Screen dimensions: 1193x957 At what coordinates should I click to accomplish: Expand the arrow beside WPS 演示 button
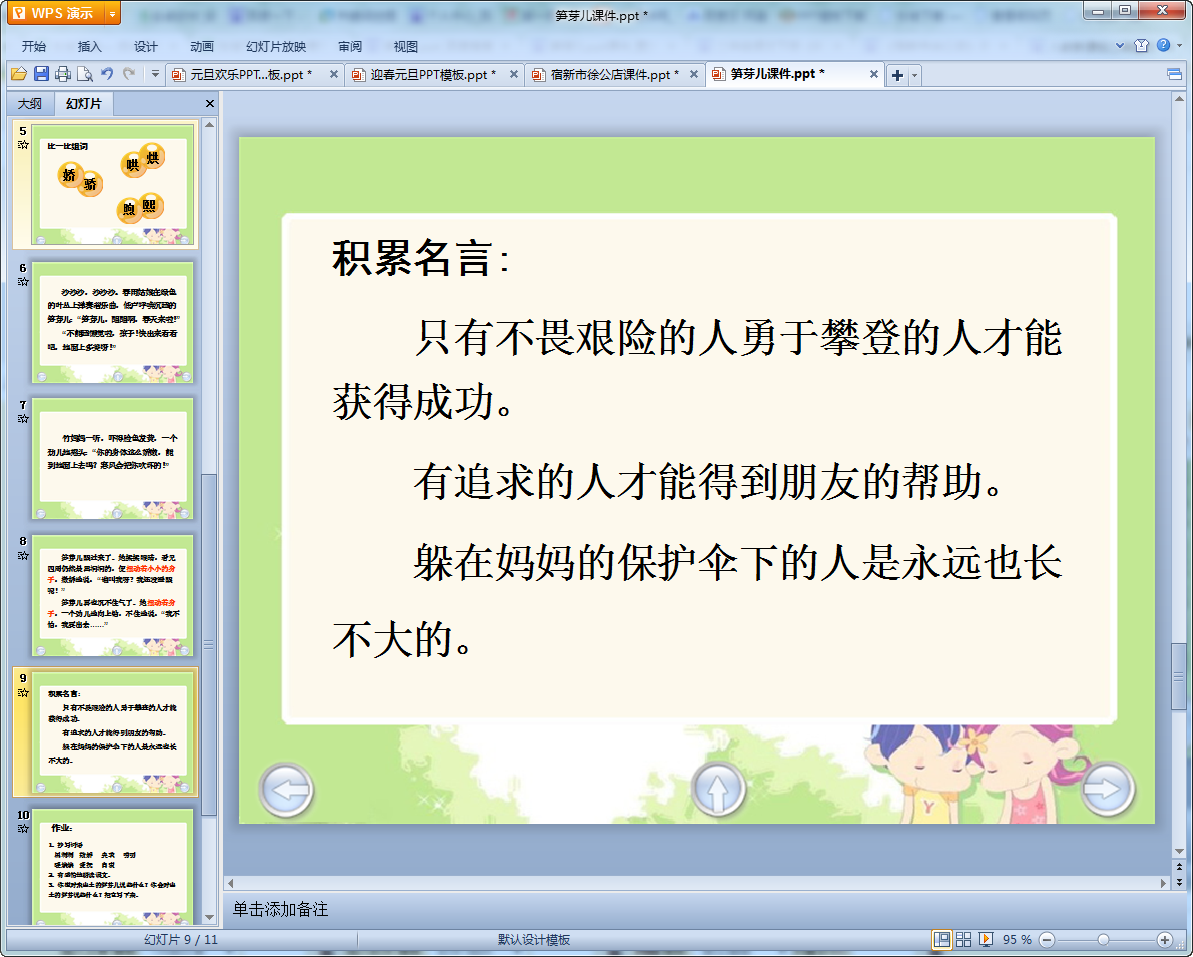(112, 13)
